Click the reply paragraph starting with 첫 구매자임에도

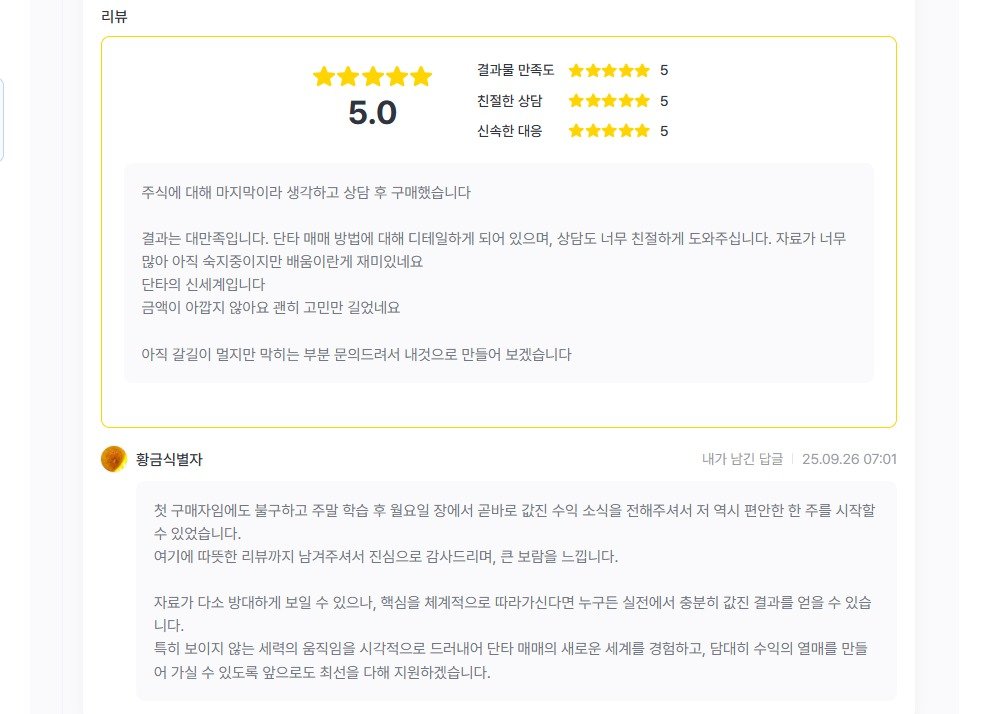click(514, 521)
